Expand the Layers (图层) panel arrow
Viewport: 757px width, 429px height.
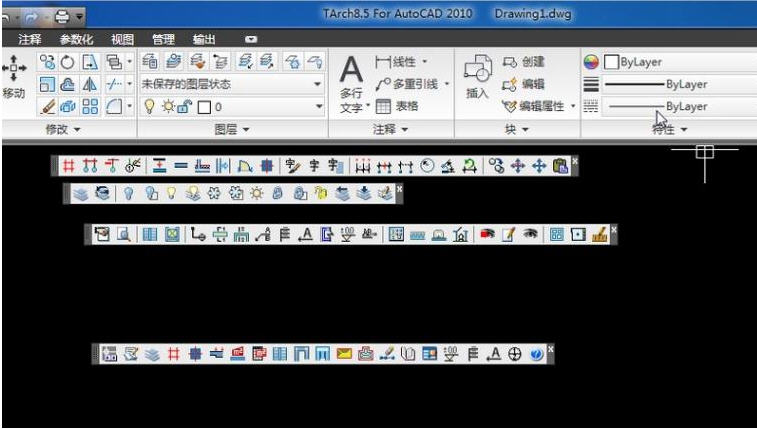[x=246, y=130]
